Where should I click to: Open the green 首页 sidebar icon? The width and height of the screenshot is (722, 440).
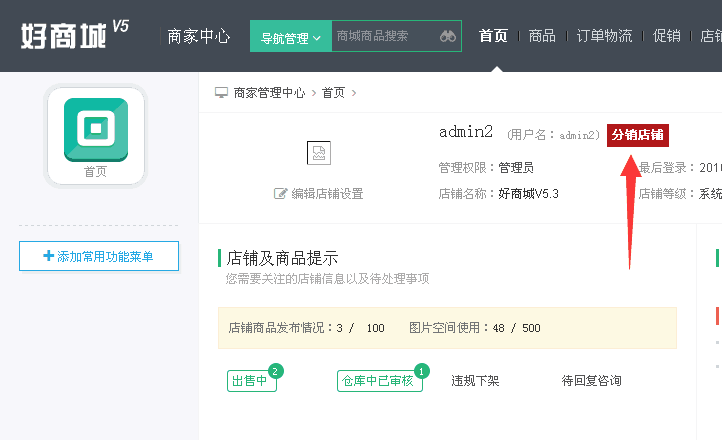coord(96,129)
